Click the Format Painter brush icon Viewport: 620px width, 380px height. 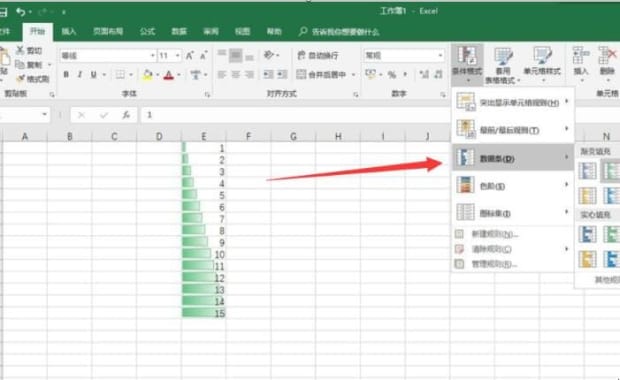pos(21,79)
